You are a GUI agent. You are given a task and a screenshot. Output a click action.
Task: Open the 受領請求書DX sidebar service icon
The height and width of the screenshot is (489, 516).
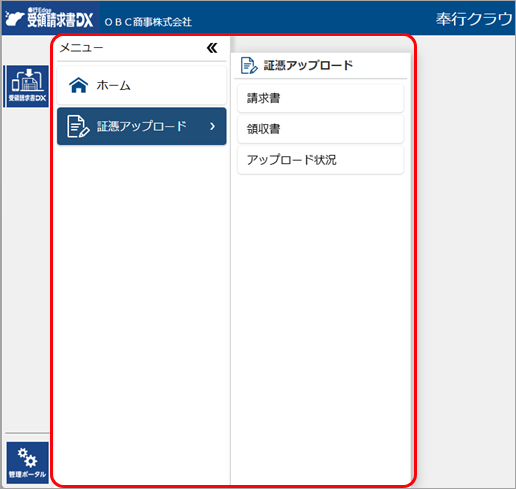point(28,86)
